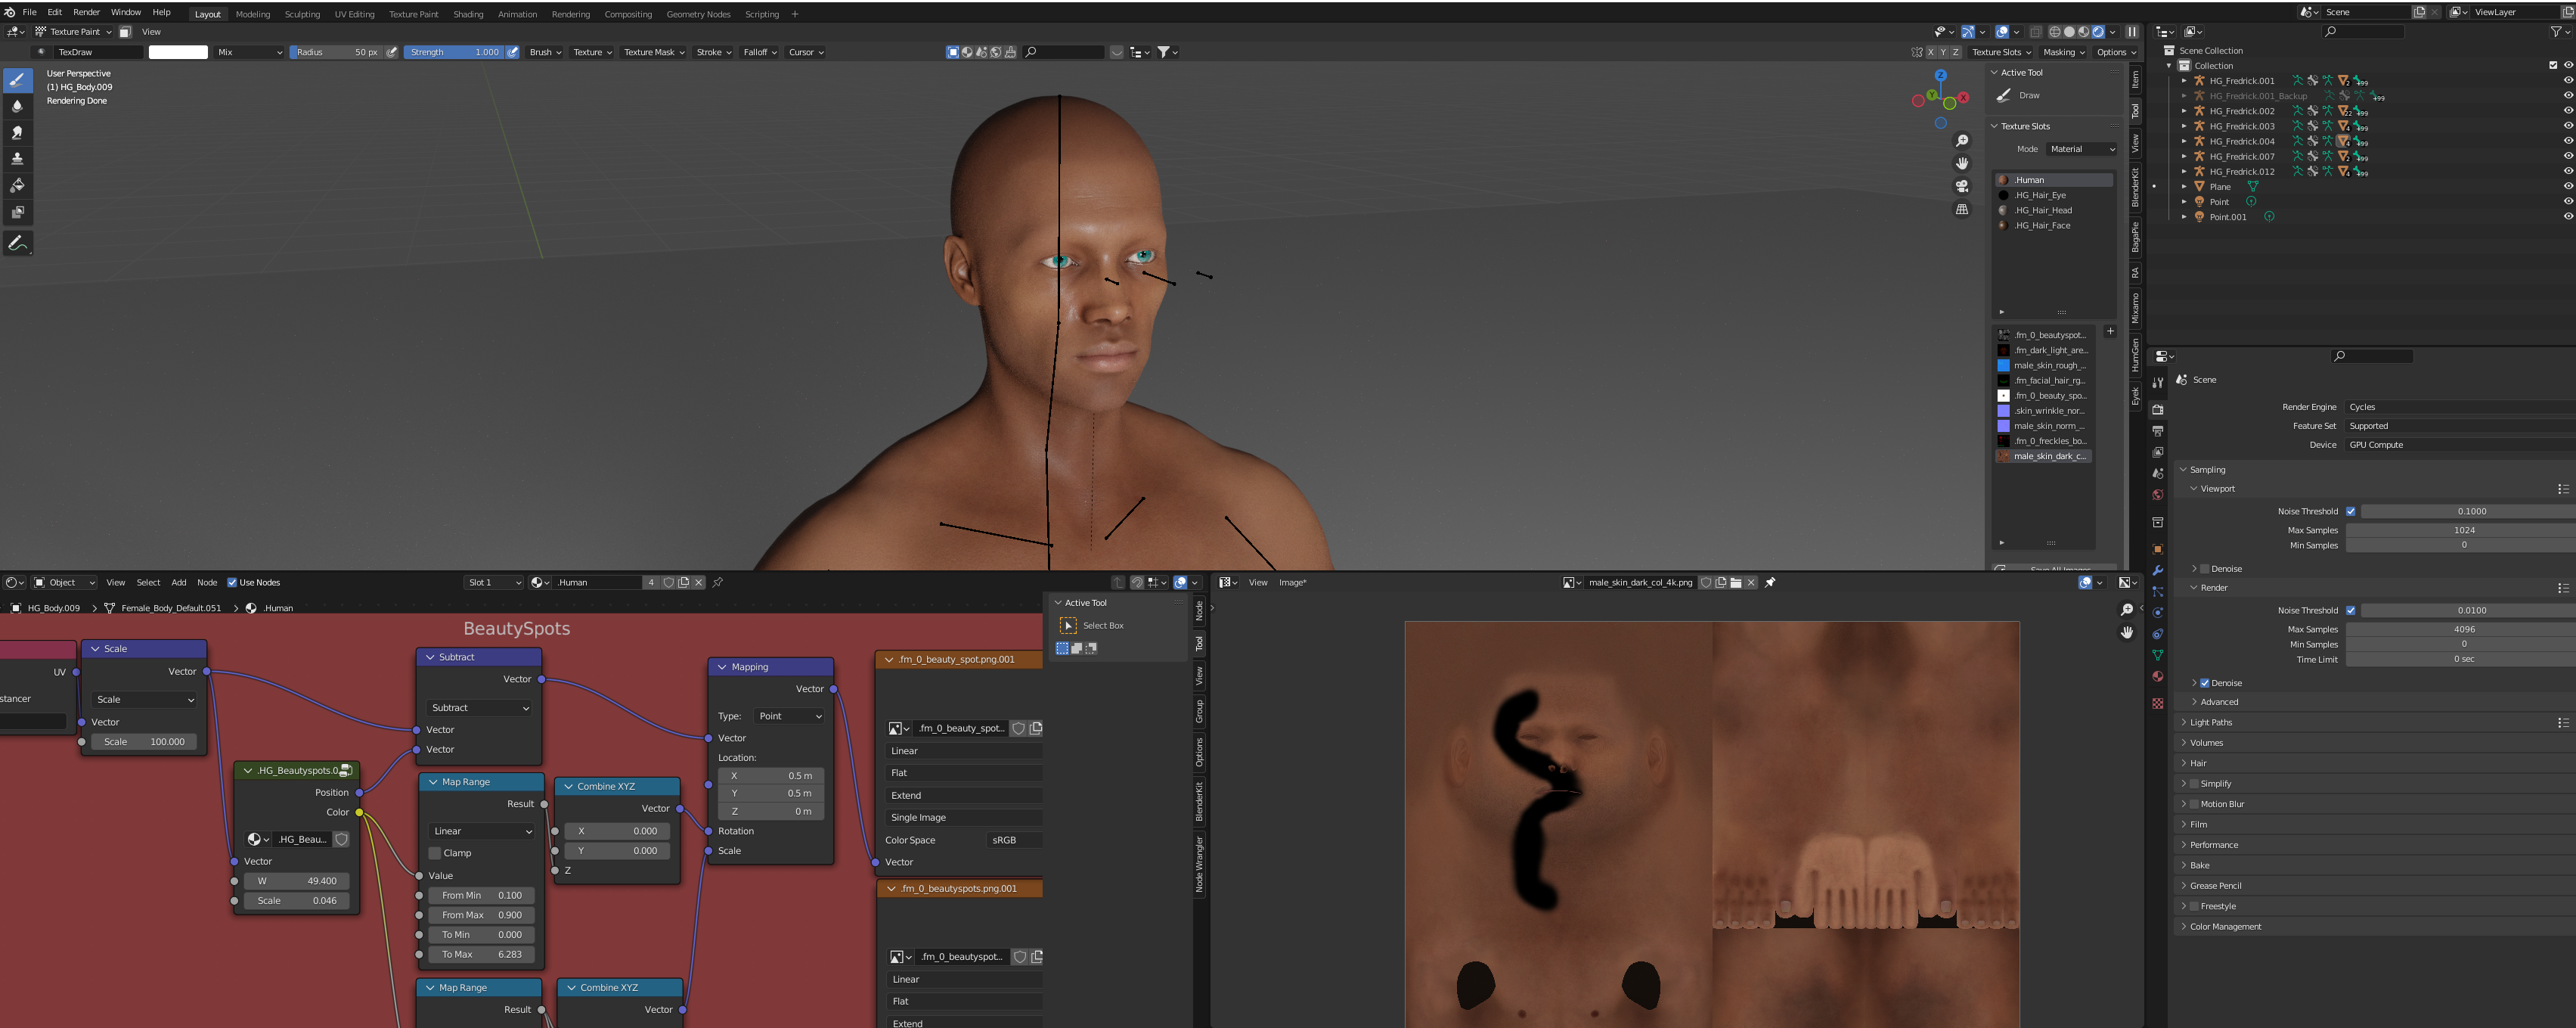Open the Render menu in the top bar
This screenshot has height=1028, width=2576.
pyautogui.click(x=86, y=12)
